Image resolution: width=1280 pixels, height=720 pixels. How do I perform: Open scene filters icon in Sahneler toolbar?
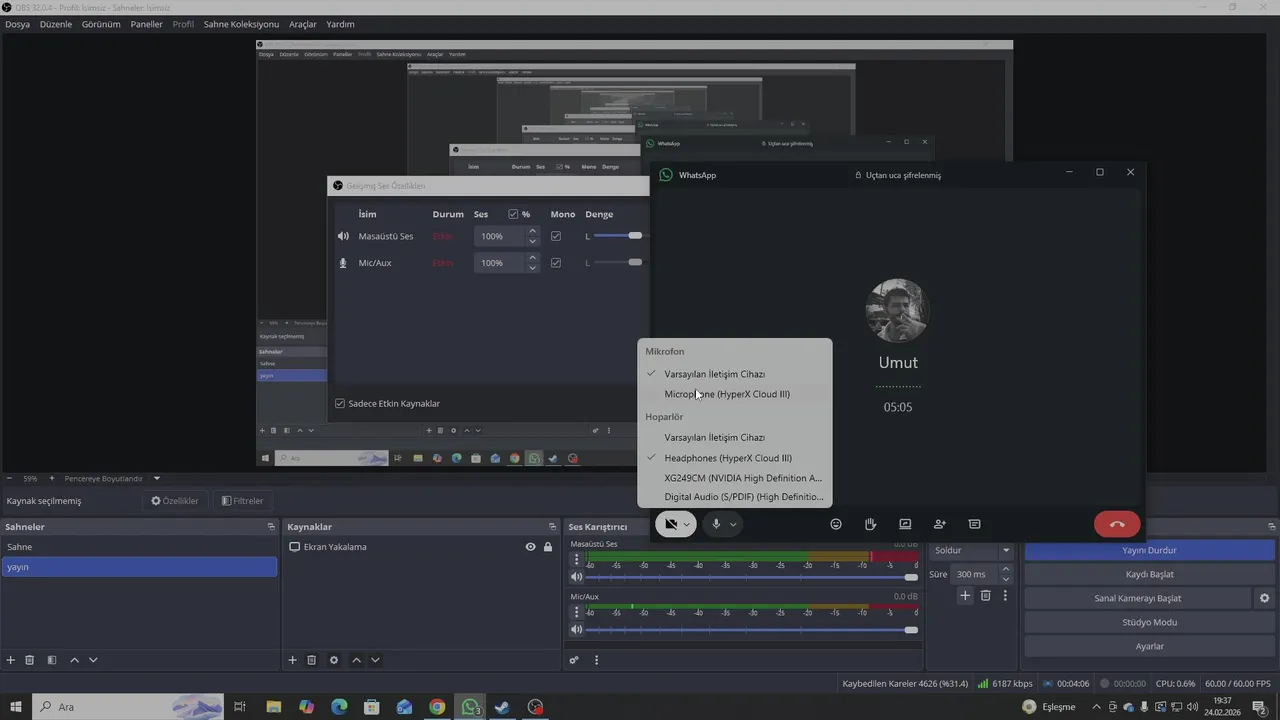pos(52,660)
